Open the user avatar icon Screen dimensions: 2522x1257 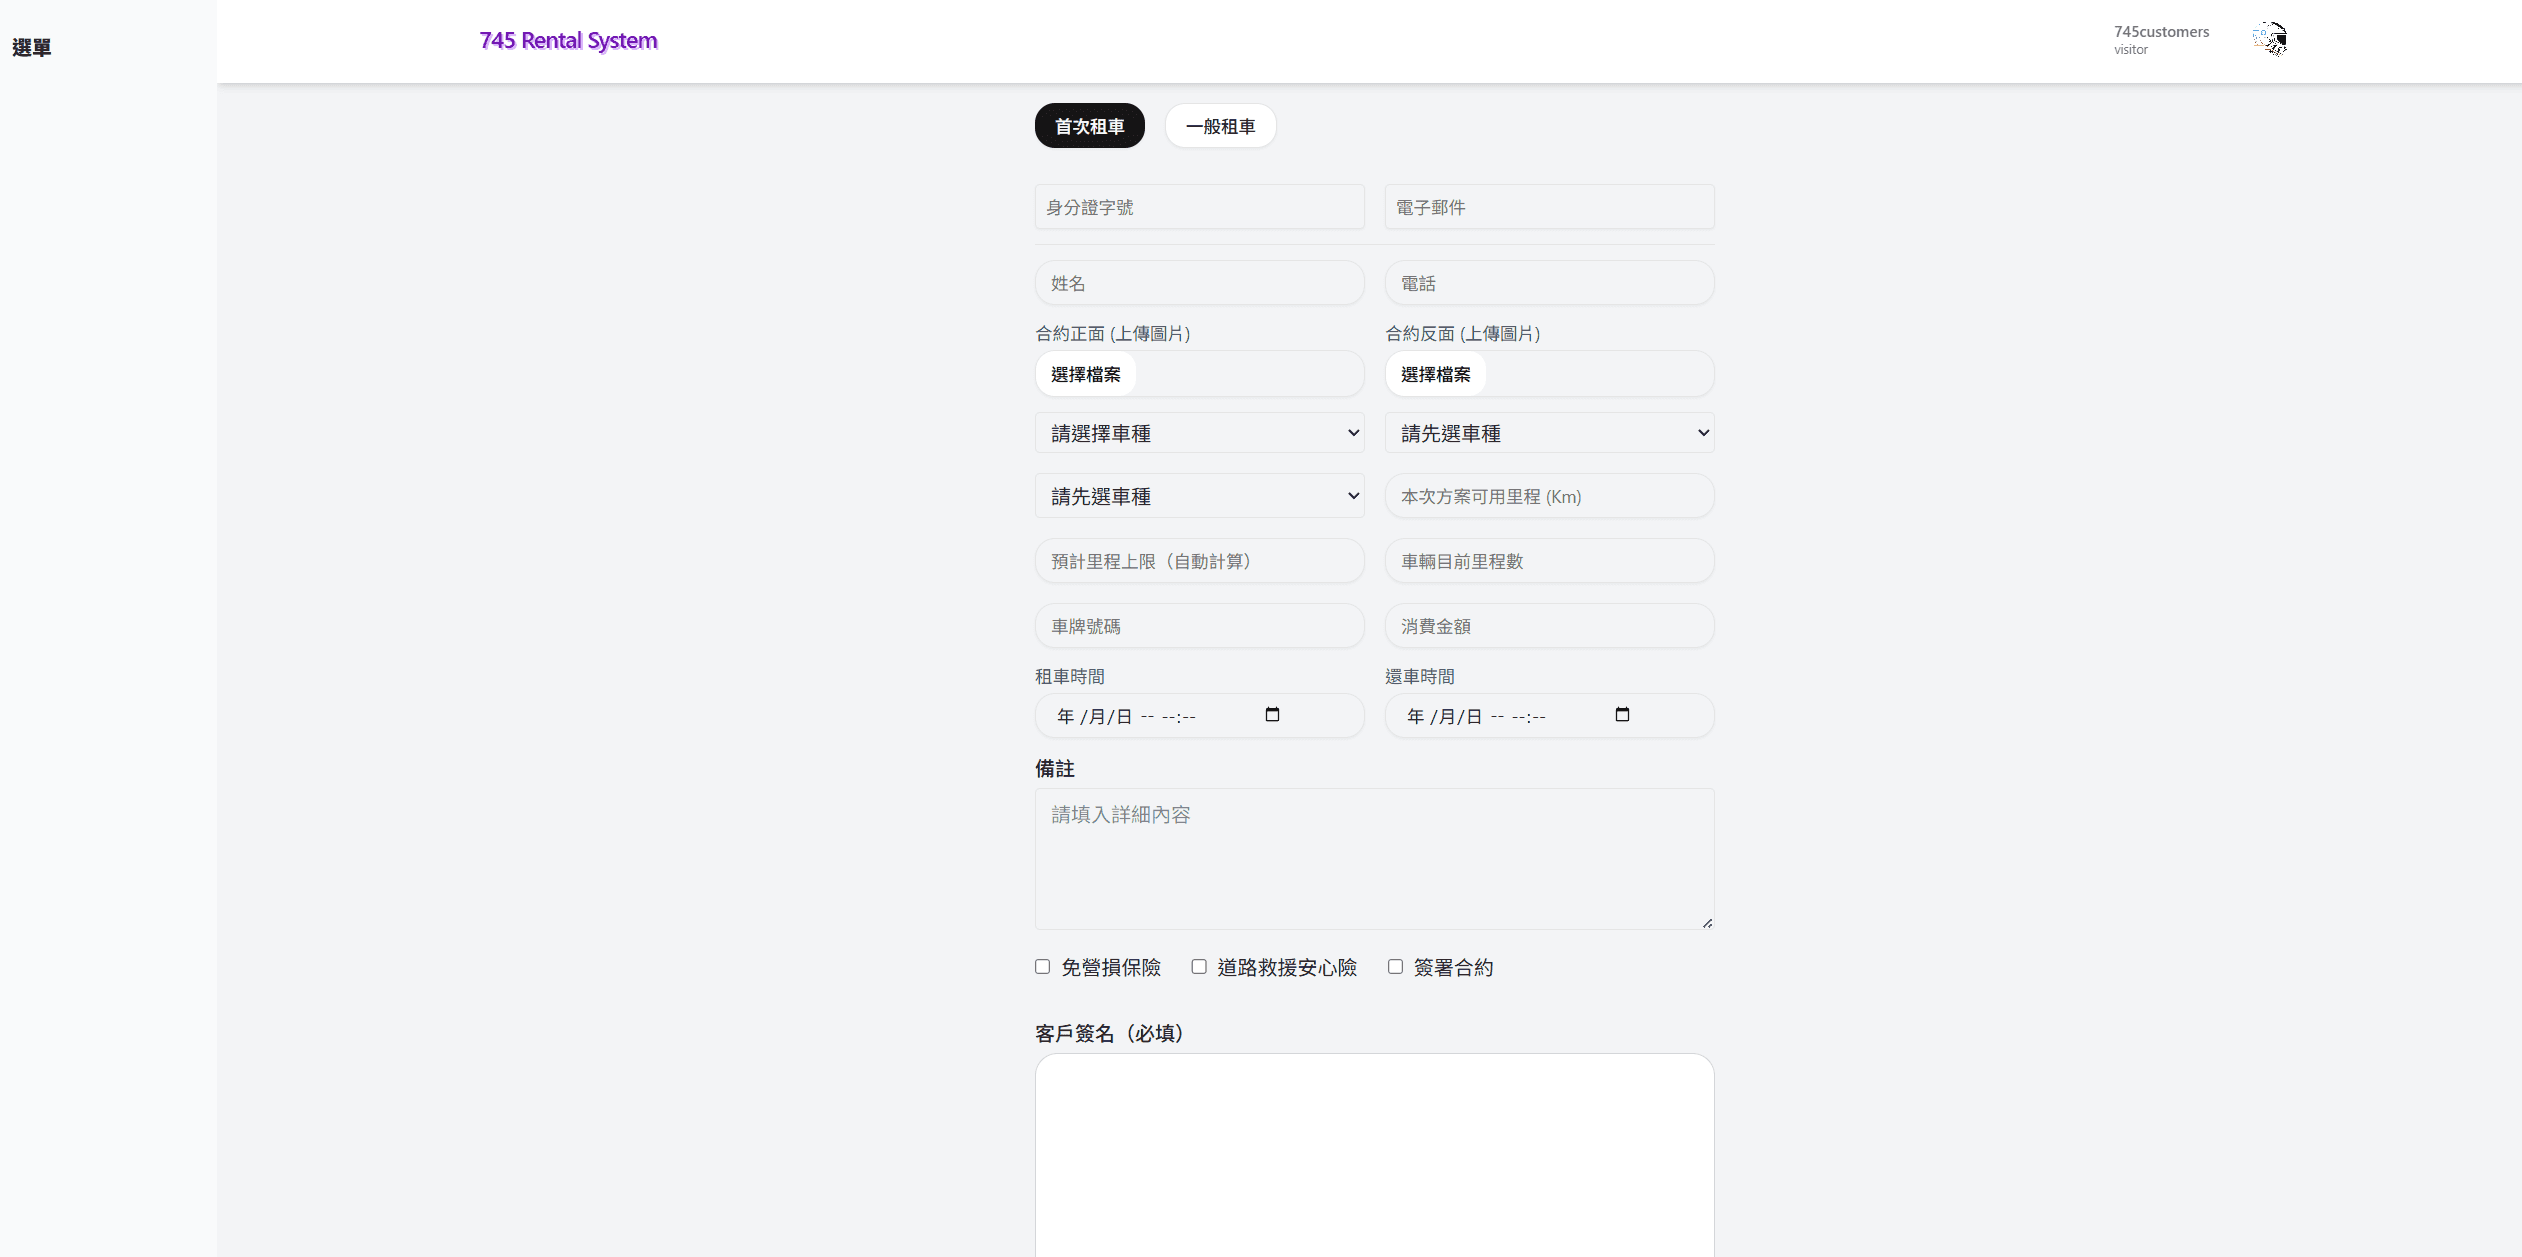[2270, 39]
